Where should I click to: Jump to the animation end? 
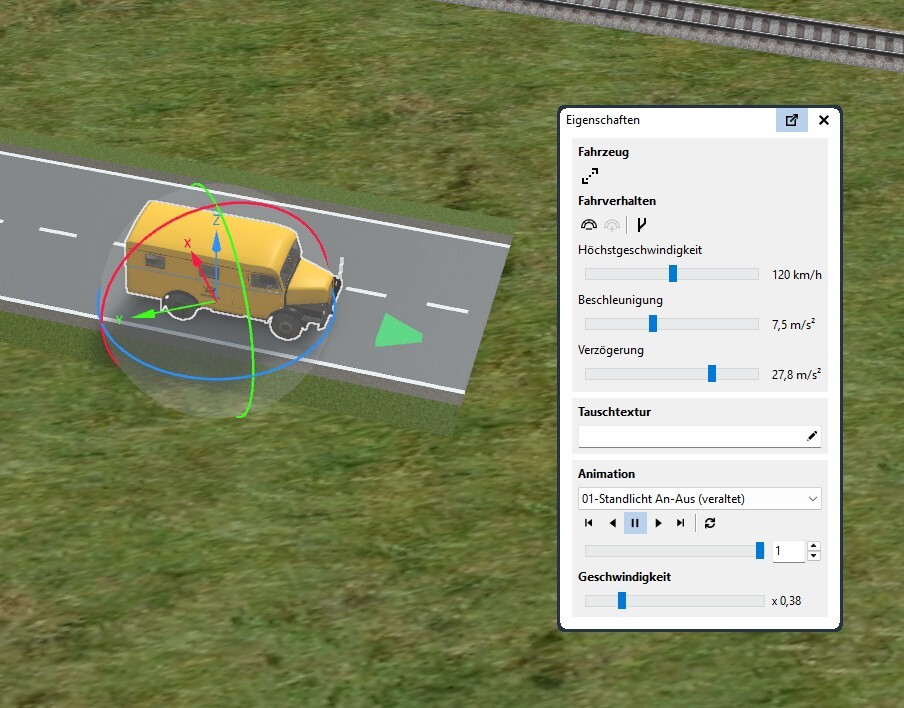pyautogui.click(x=681, y=523)
